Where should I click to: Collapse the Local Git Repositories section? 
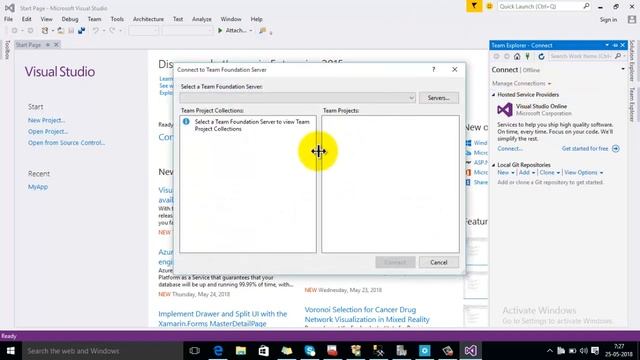click(493, 165)
